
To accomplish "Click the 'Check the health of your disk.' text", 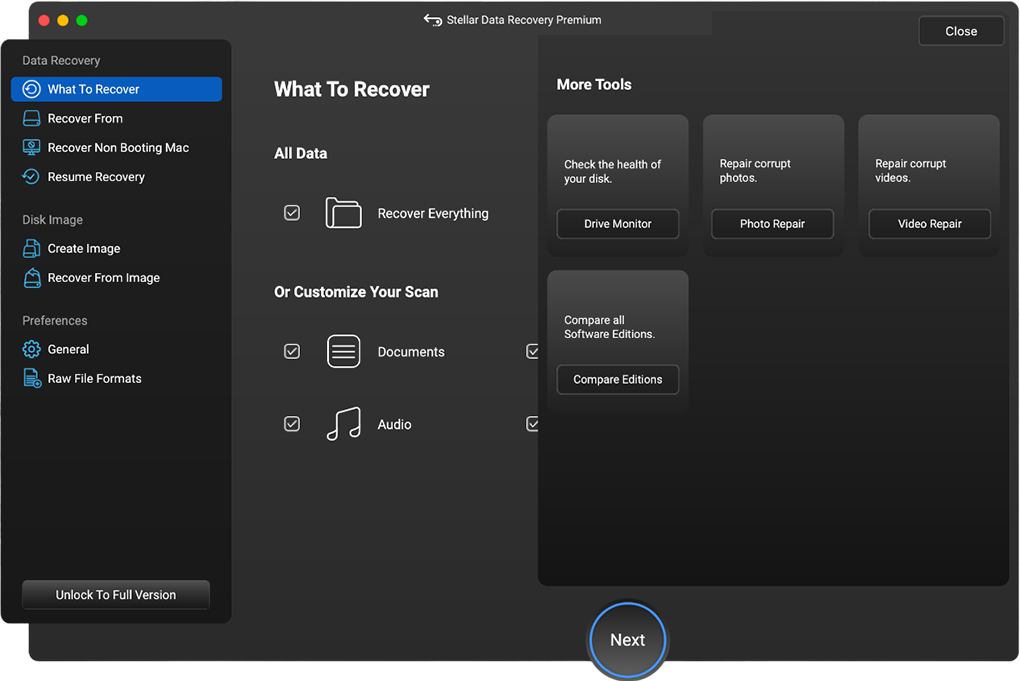I will pos(612,172).
